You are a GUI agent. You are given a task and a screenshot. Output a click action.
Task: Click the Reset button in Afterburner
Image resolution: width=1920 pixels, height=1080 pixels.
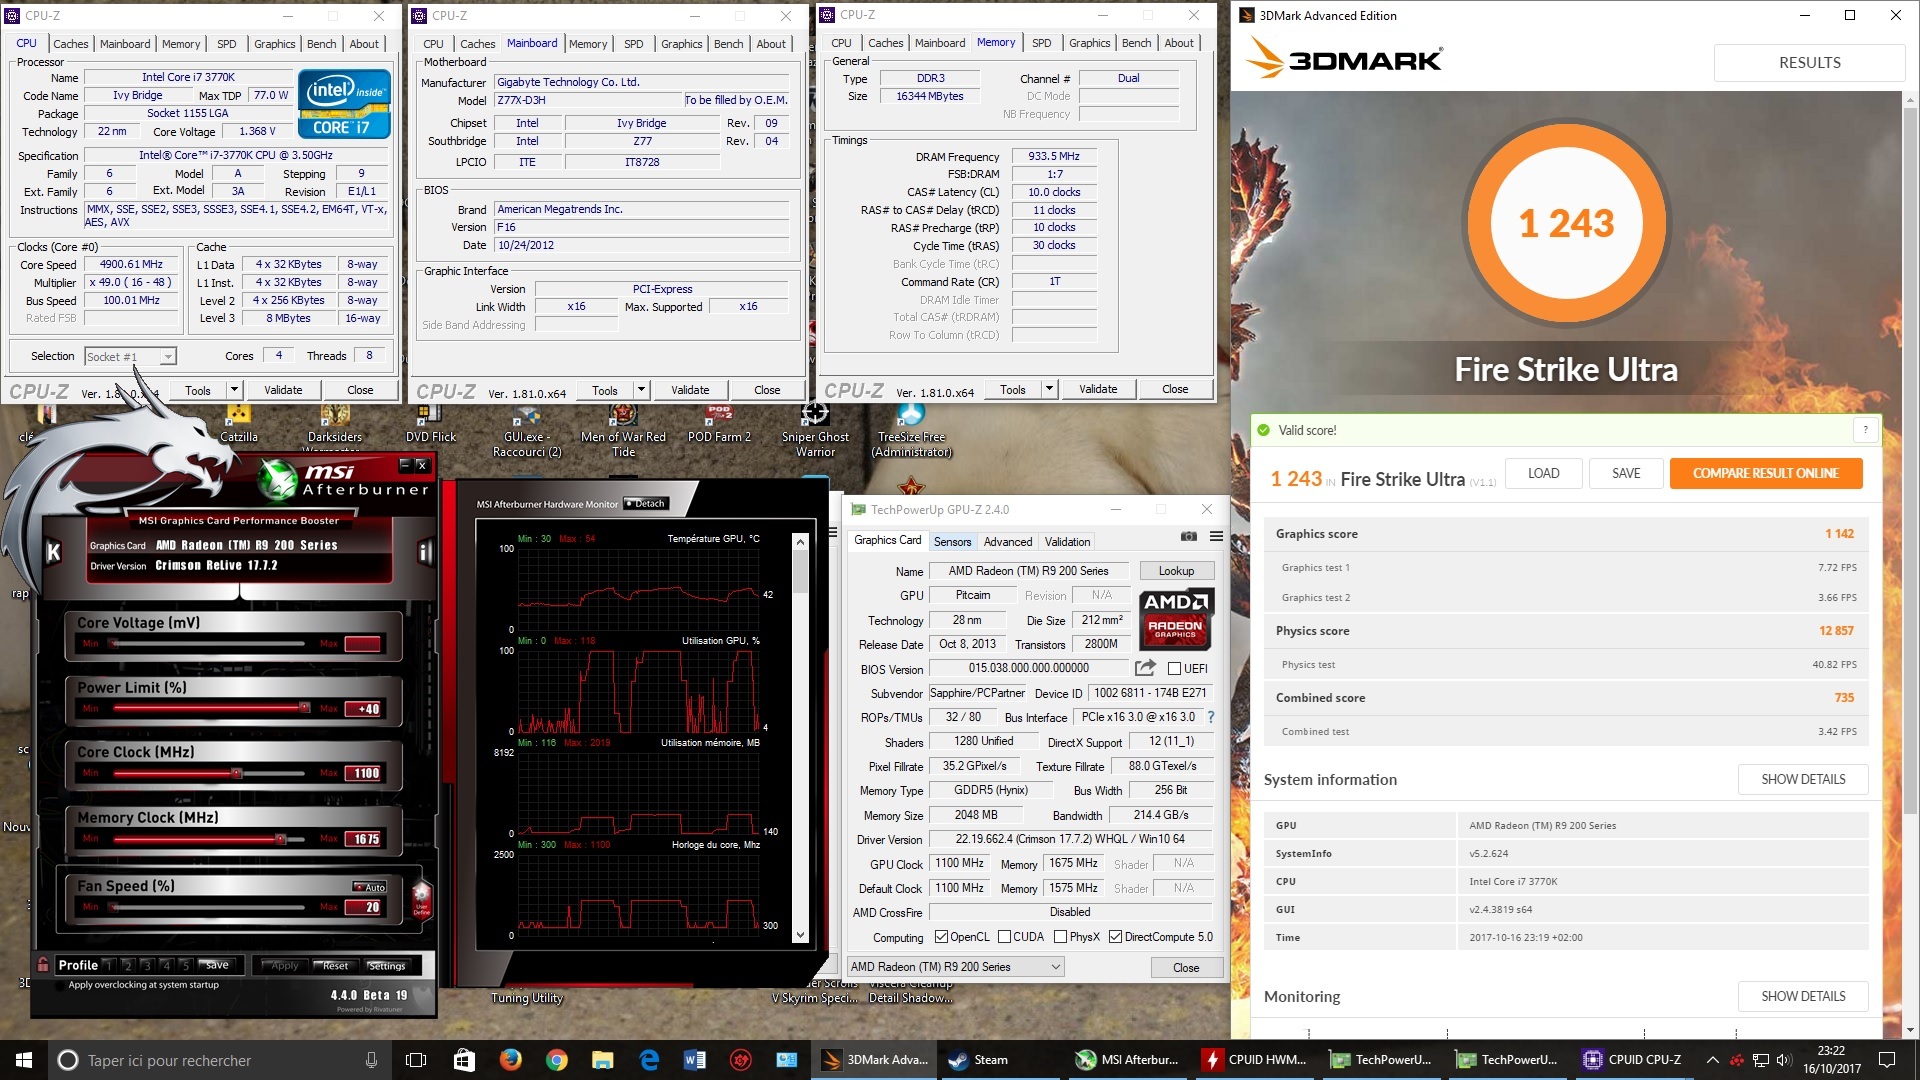tap(335, 965)
